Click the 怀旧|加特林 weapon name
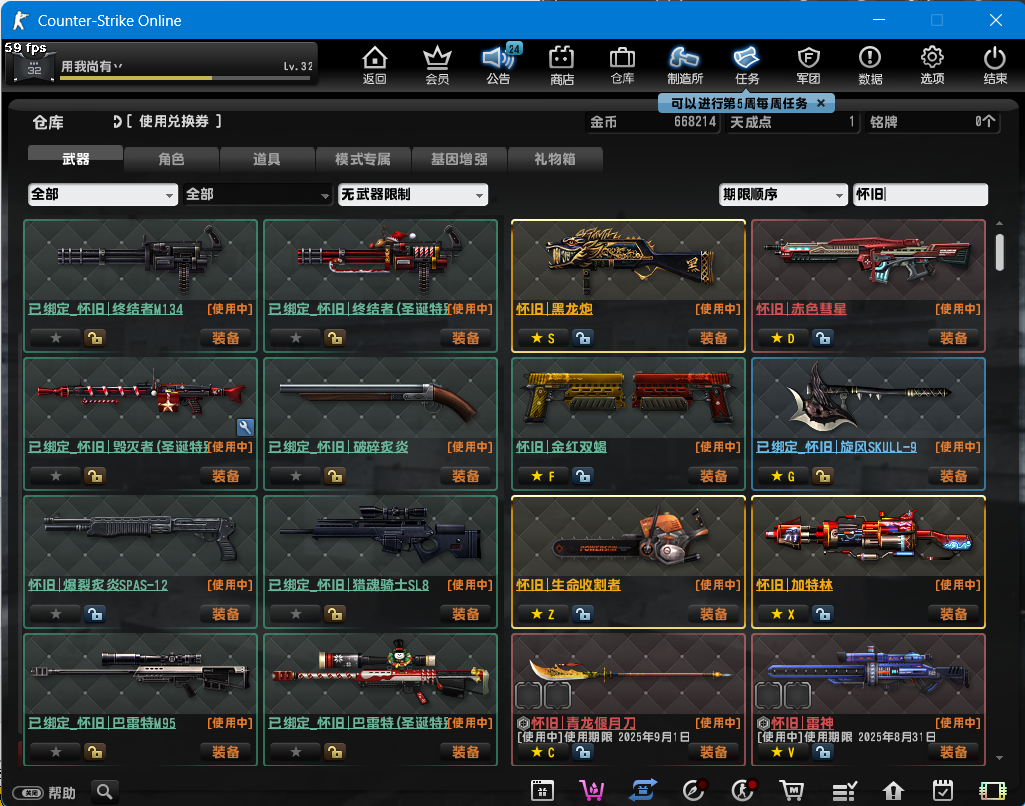1025x806 pixels. [x=794, y=584]
